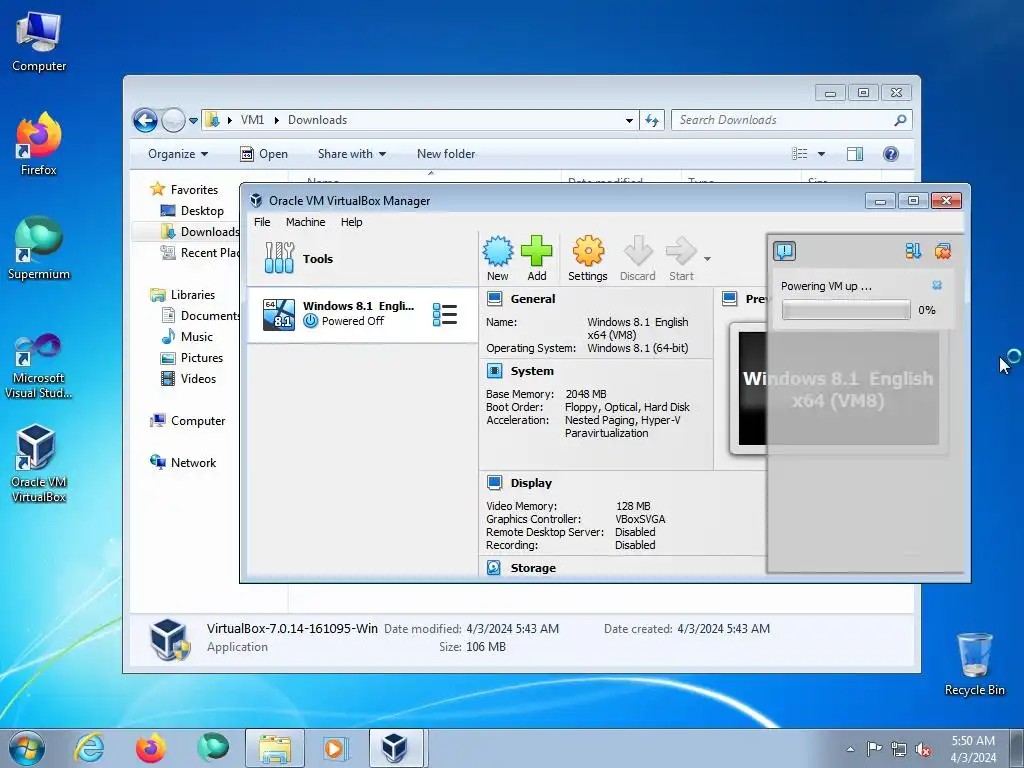
Task: Open the view options dropdown arrow
Action: 822,154
